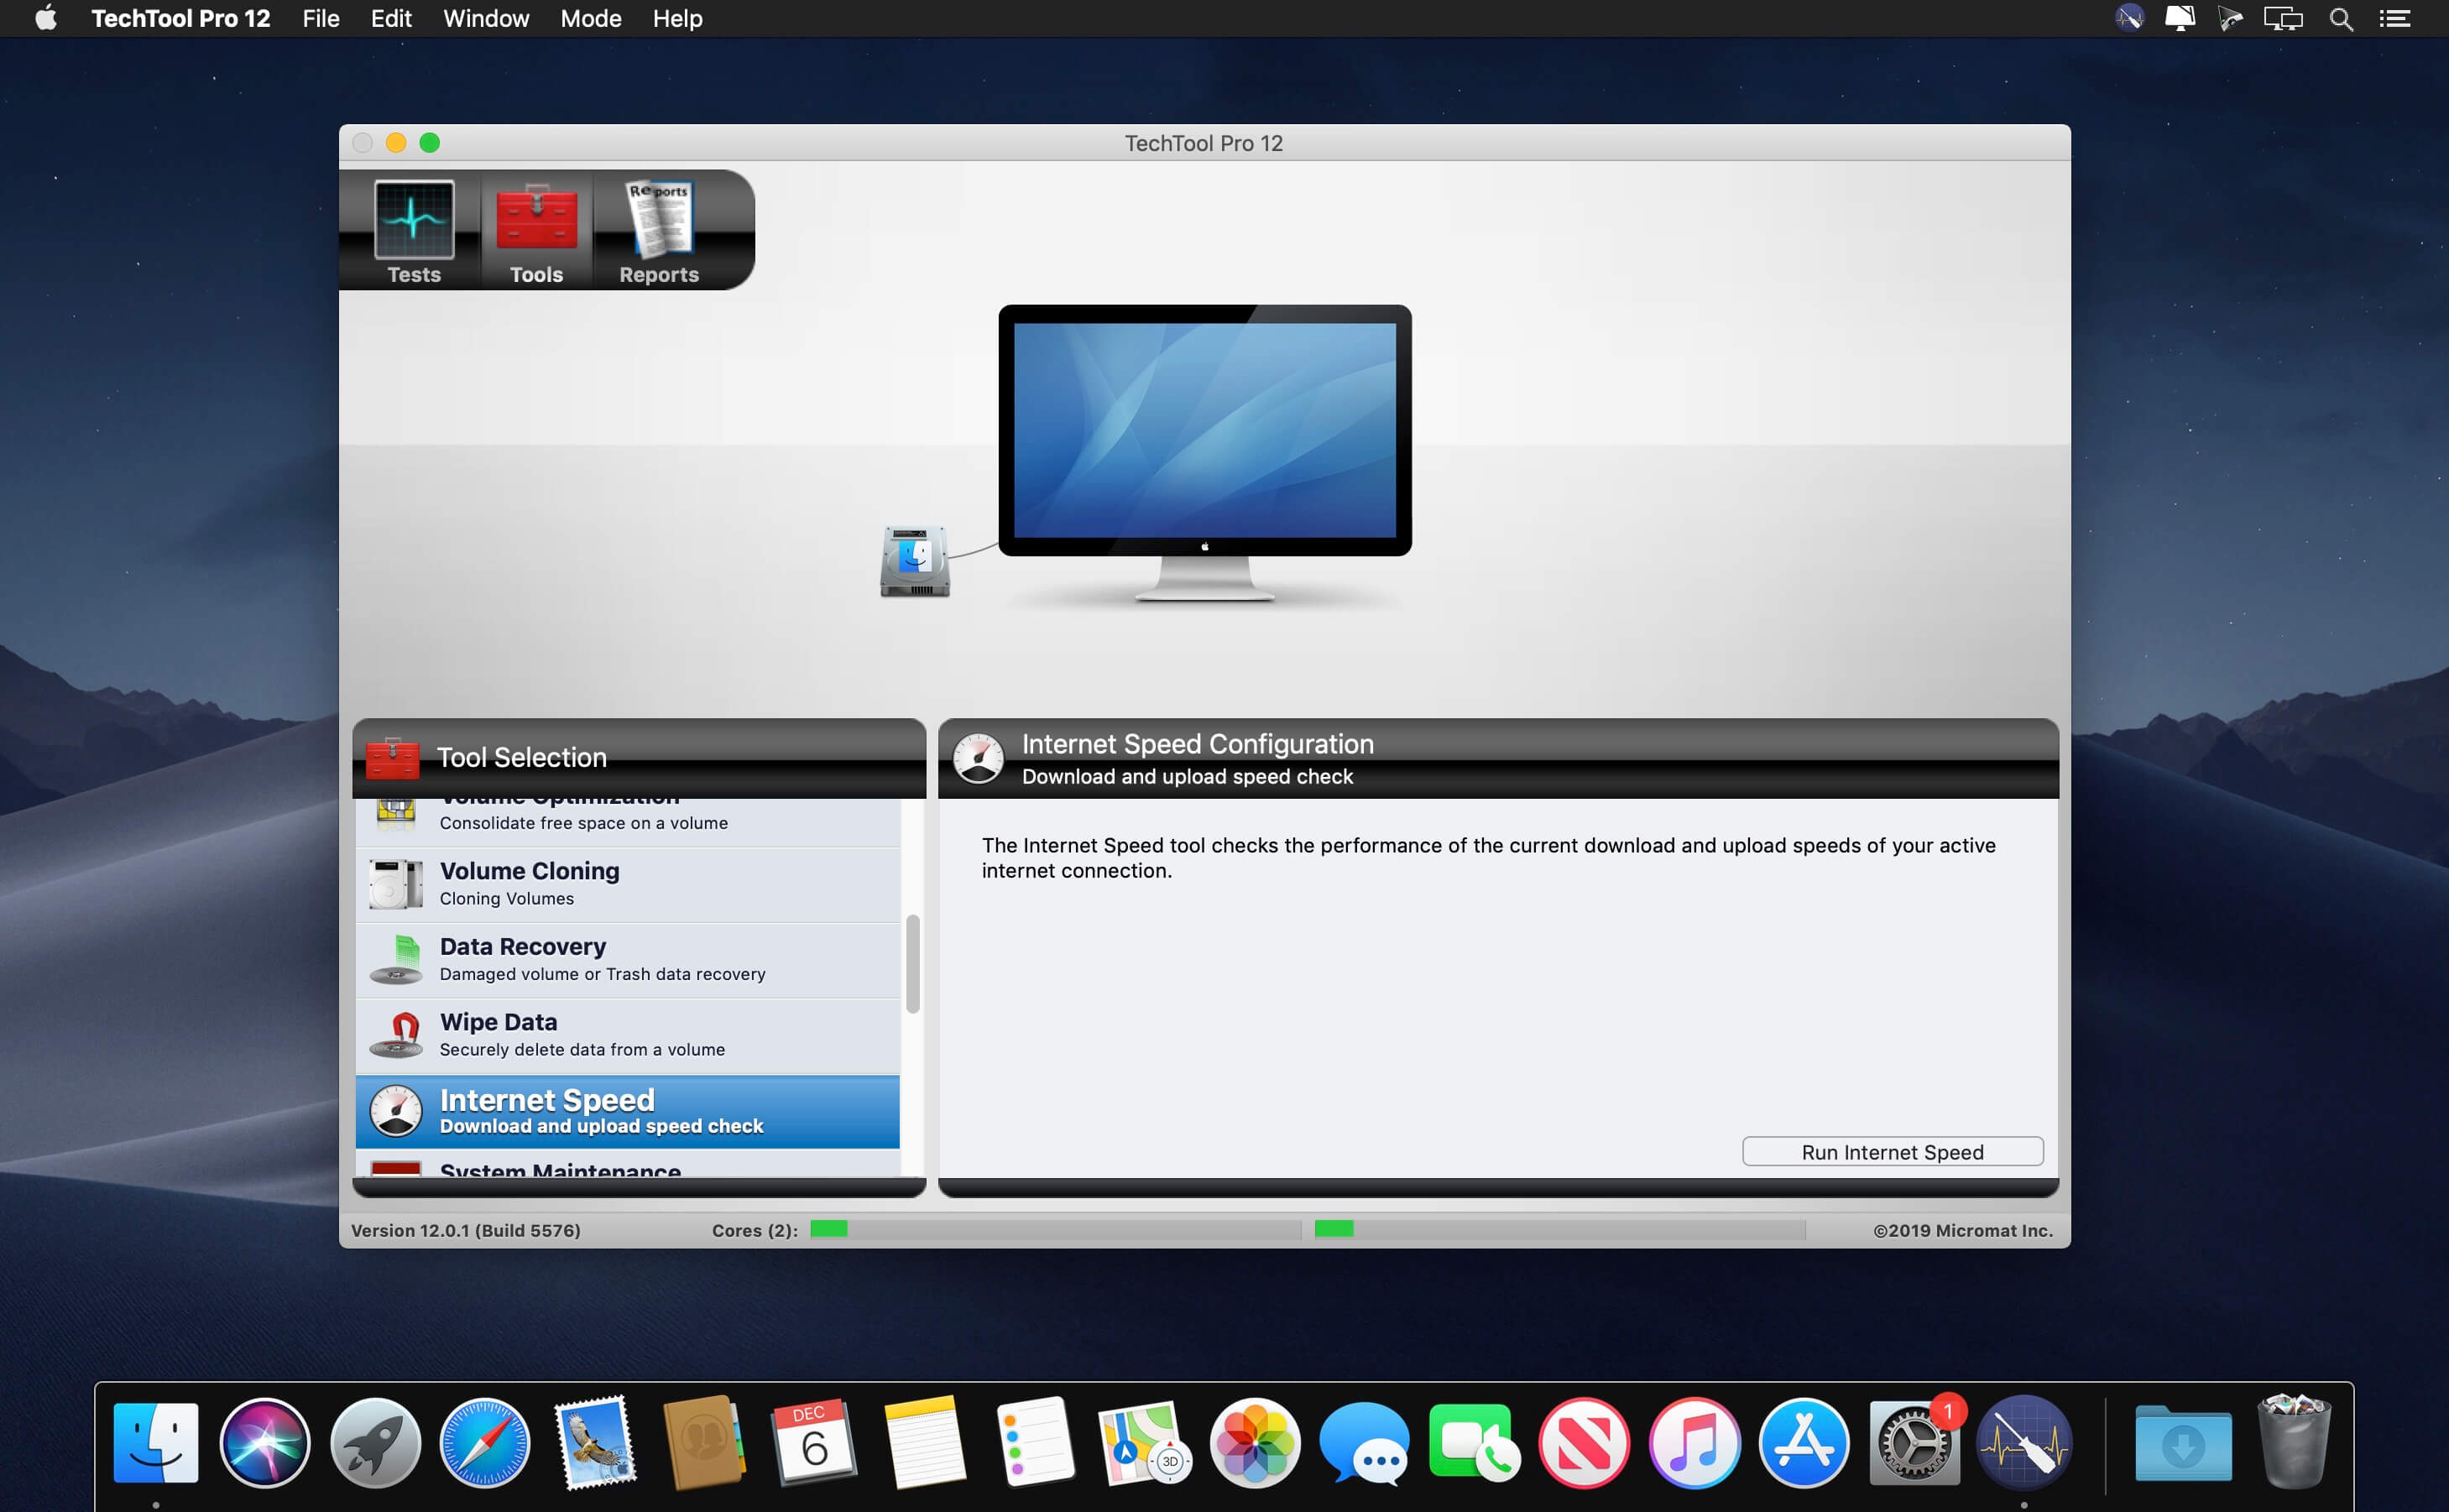Viewport: 2449px width, 1512px height.
Task: Open Messages from the Dock
Action: [1365, 1442]
